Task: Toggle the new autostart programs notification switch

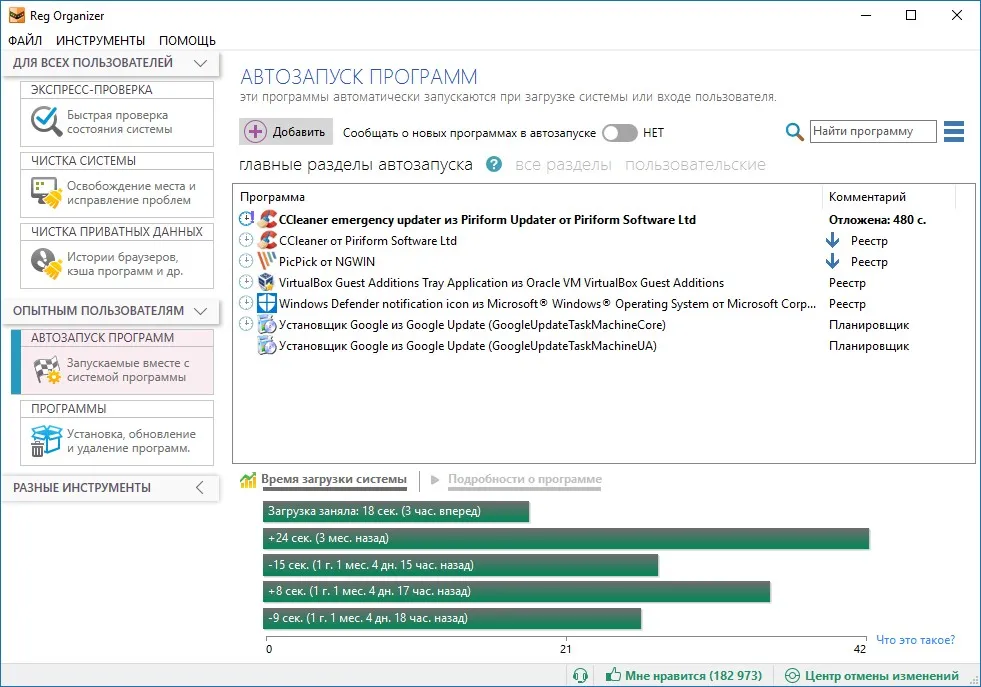Action: [619, 133]
